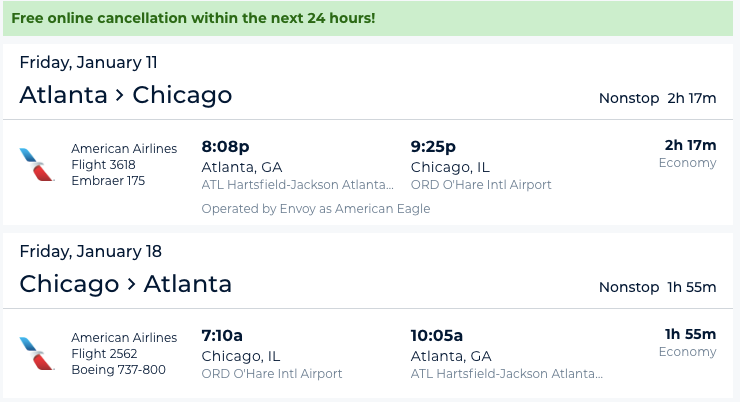740x402 pixels.
Task: Select the free online cancellation banner
Action: (368, 18)
